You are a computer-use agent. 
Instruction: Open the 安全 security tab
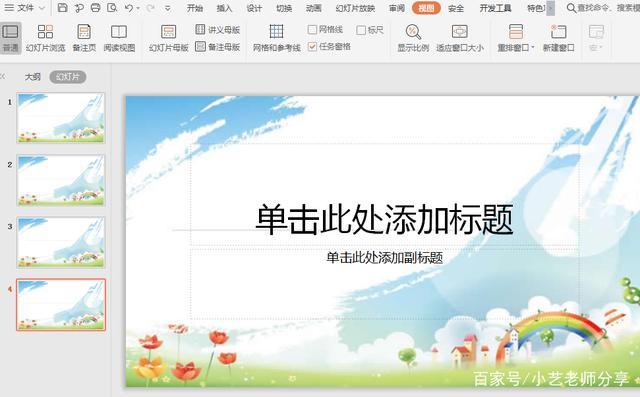tap(456, 8)
